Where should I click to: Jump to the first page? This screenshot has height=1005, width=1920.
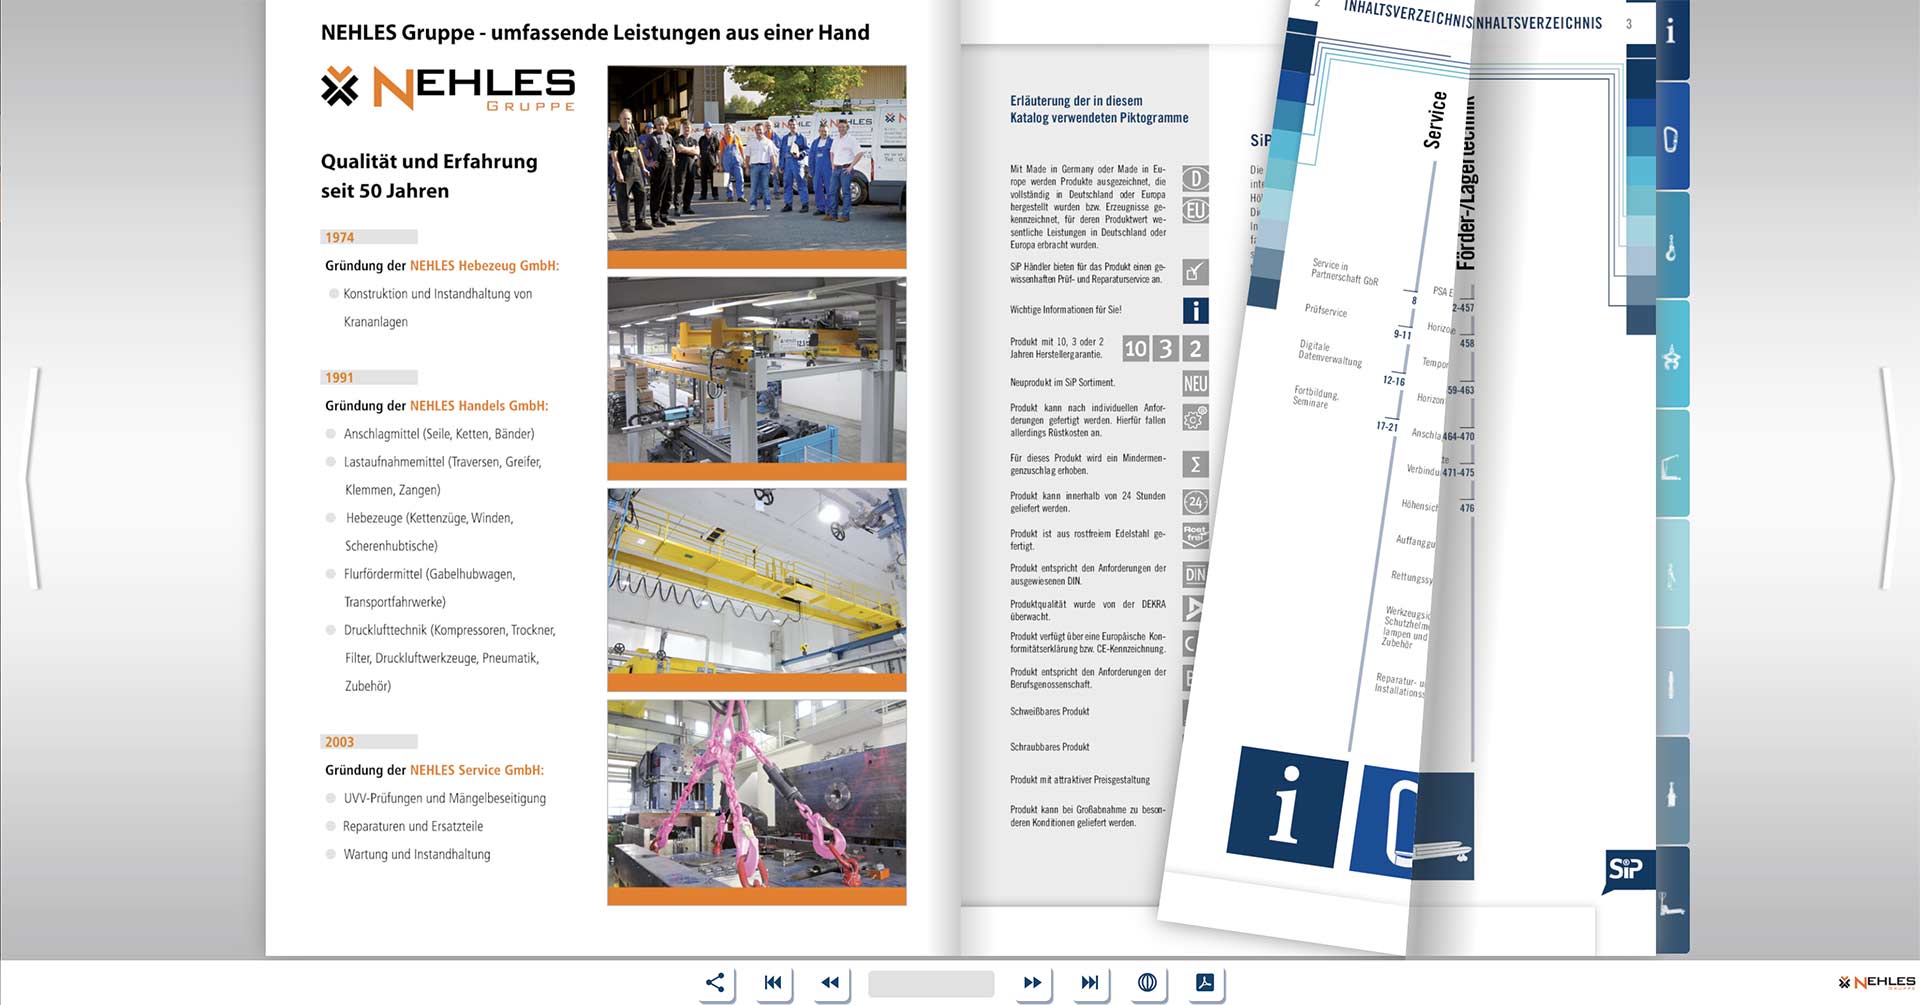tap(773, 983)
